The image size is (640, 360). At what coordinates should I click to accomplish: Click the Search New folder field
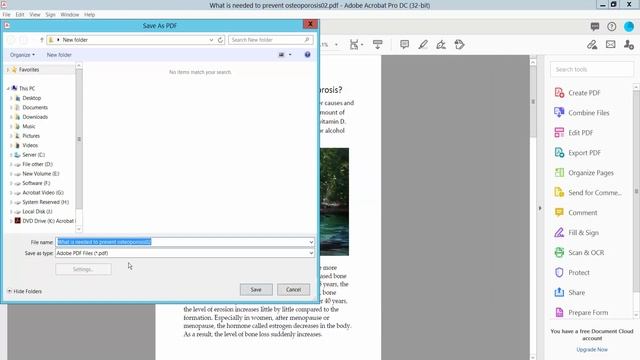[x=270, y=40]
